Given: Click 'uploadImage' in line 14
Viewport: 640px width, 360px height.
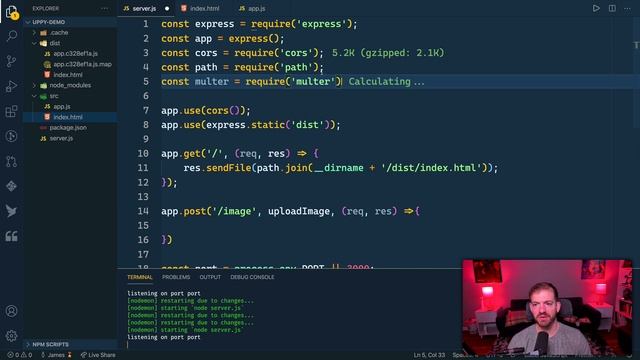Looking at the screenshot, I should 299,211.
